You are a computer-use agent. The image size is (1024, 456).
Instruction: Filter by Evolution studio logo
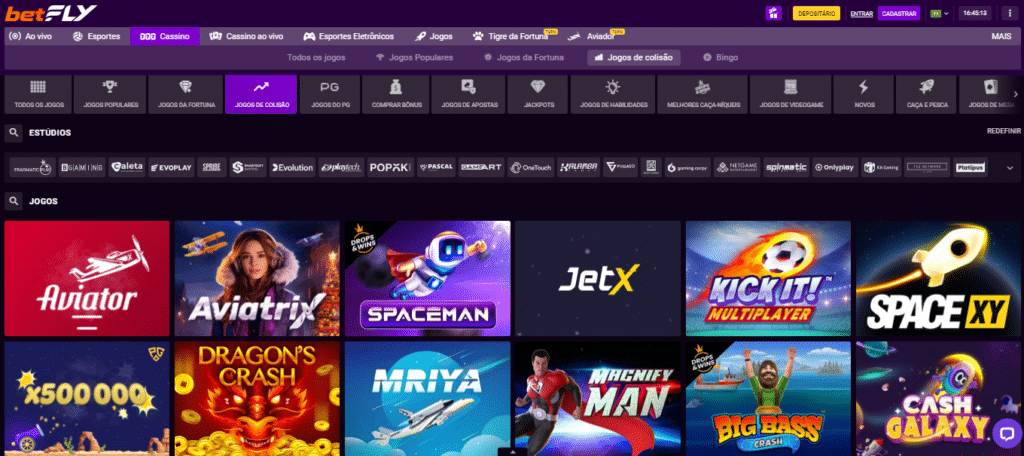click(x=292, y=168)
